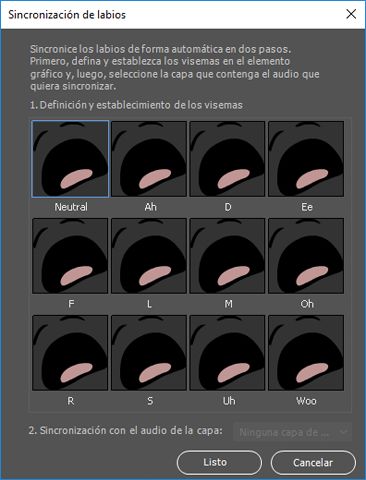366x480 pixels.
Task: Click the Cancelar button
Action: [313, 462]
